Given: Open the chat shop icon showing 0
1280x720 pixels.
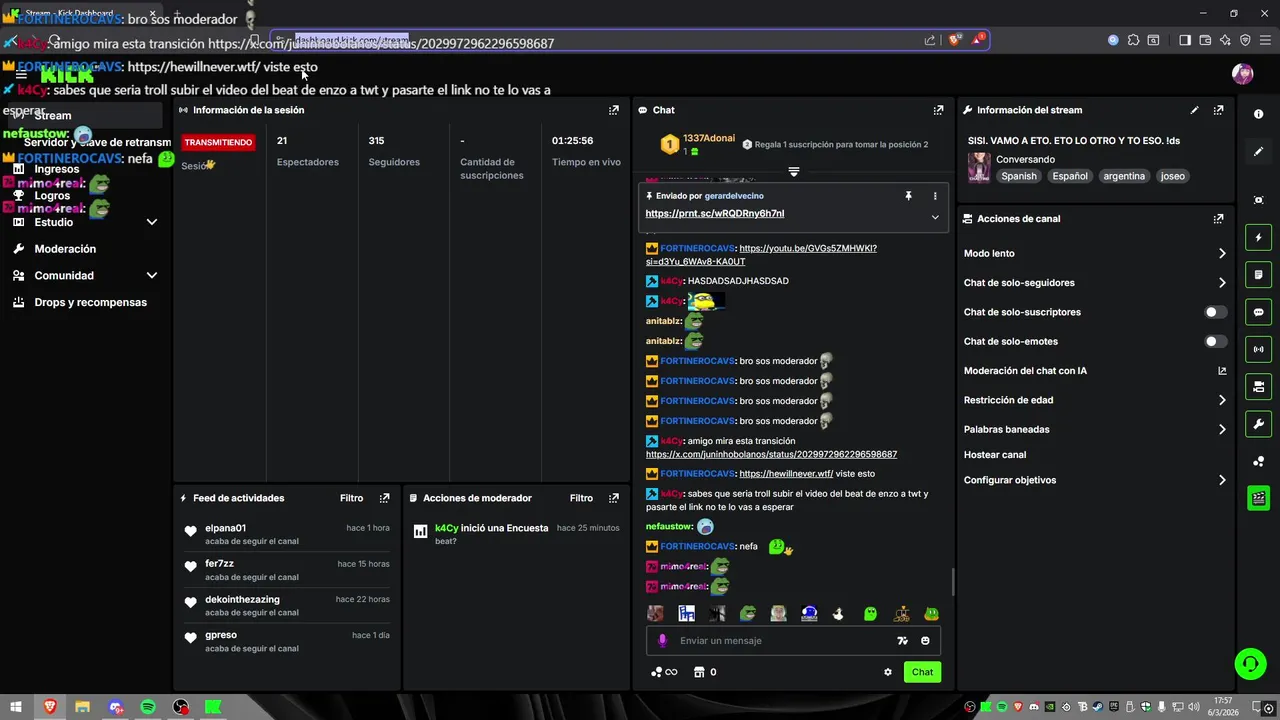Looking at the screenshot, I should [705, 672].
